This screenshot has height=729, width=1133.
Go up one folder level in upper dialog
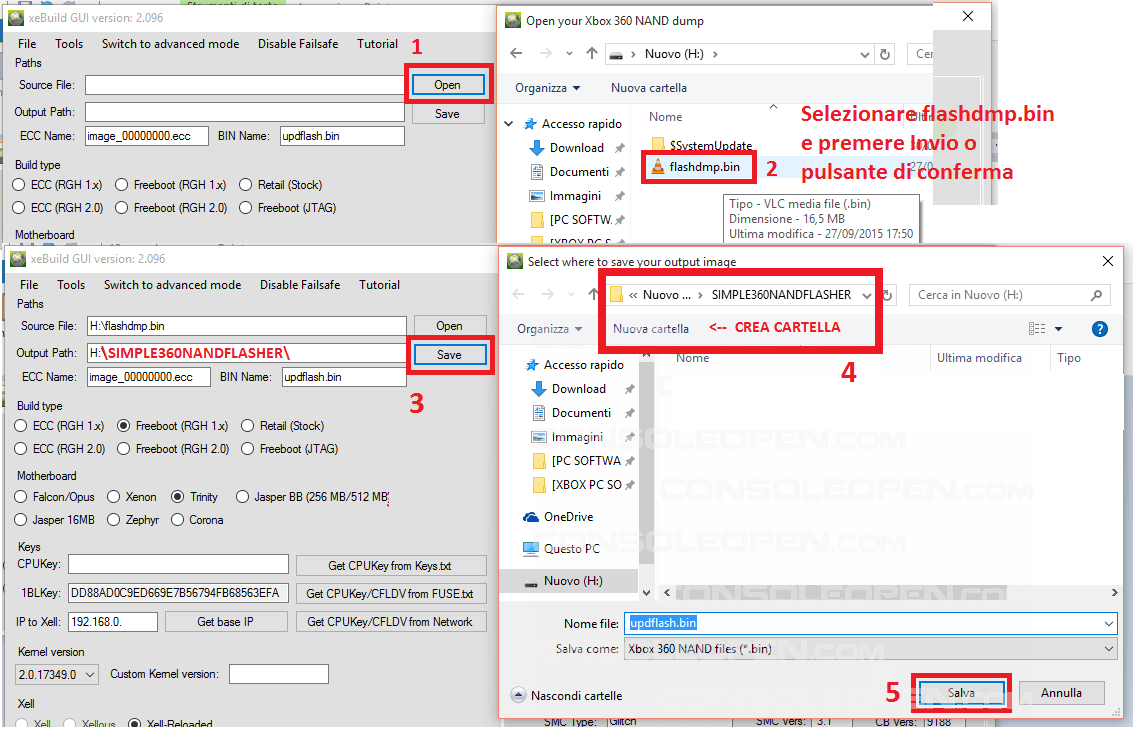592,54
